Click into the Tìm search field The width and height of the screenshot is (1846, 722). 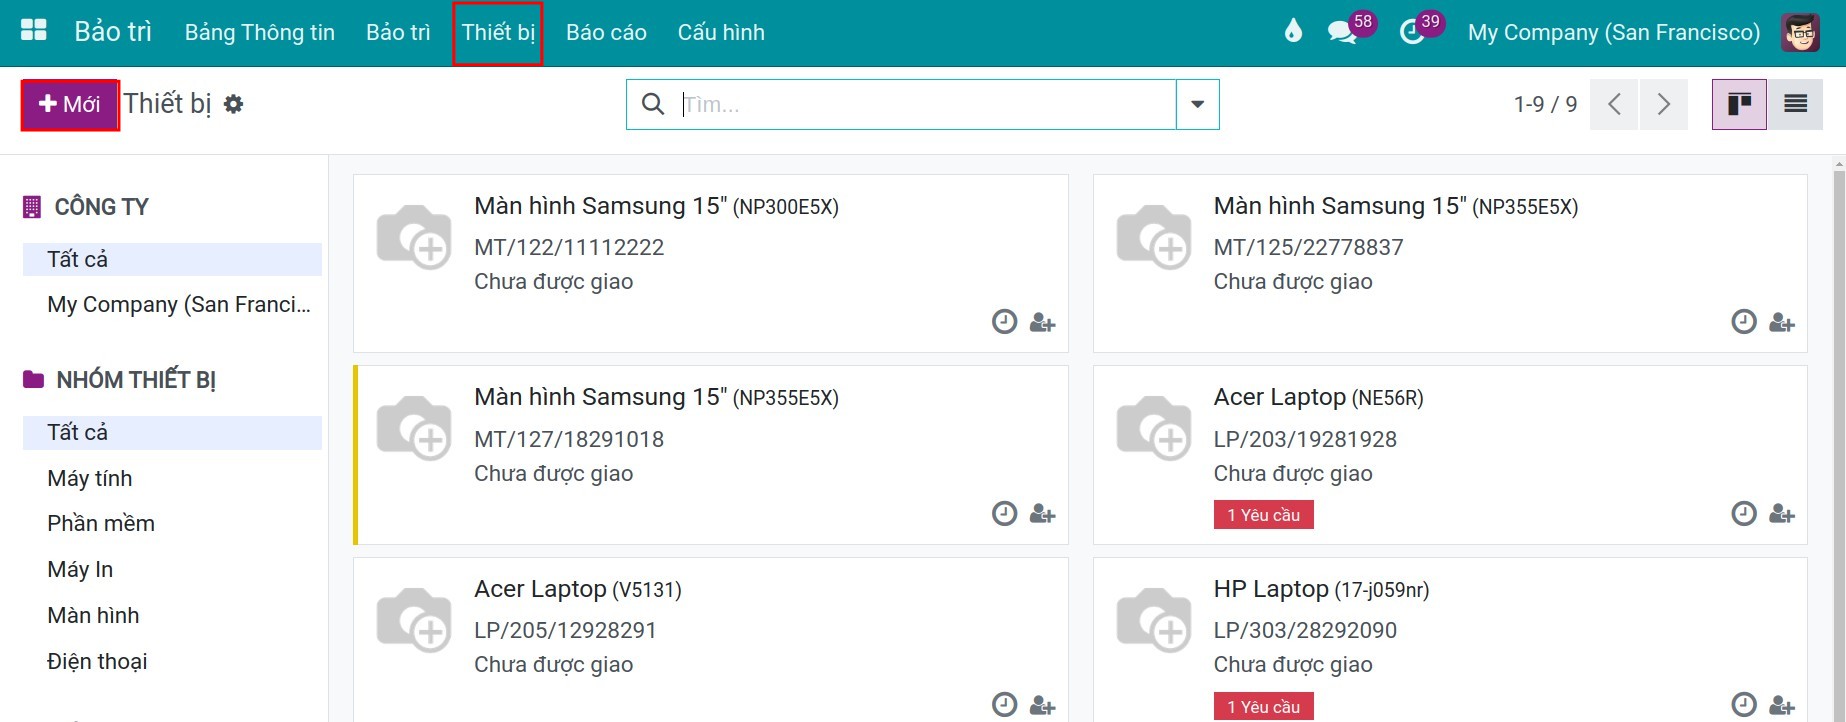(925, 104)
